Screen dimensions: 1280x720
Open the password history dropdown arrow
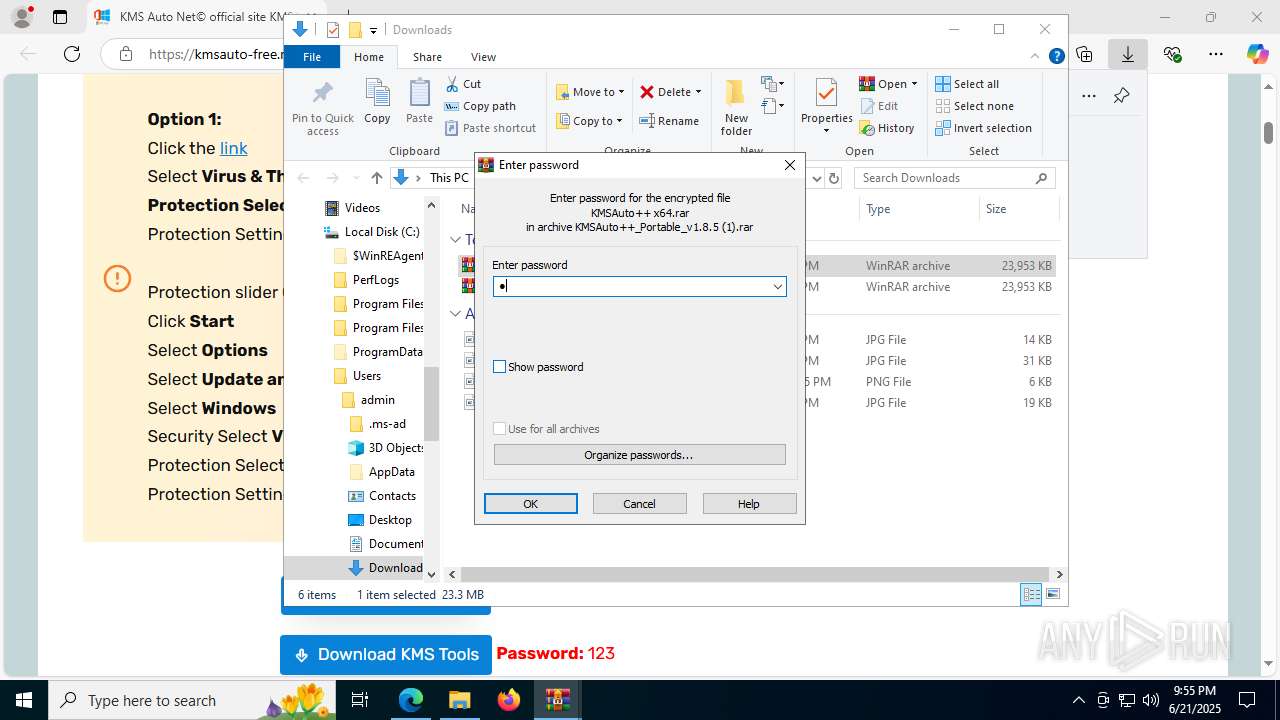pos(777,287)
